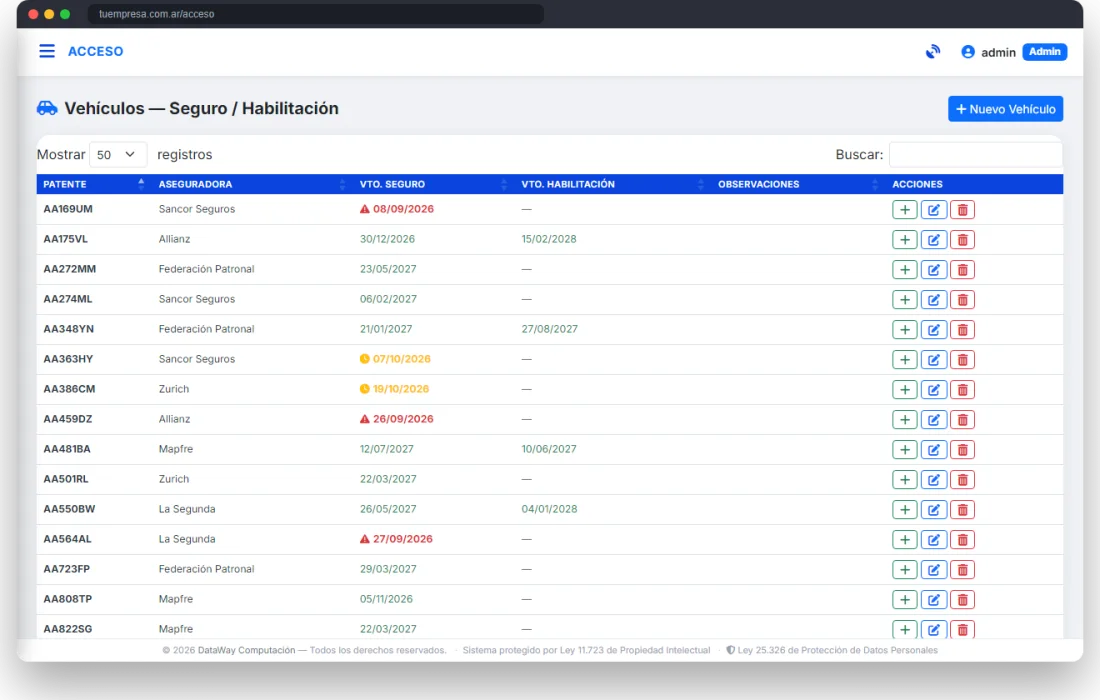Screen dimensions: 1100x700
Task: Edit the AA550BW row
Action: pos(934,510)
